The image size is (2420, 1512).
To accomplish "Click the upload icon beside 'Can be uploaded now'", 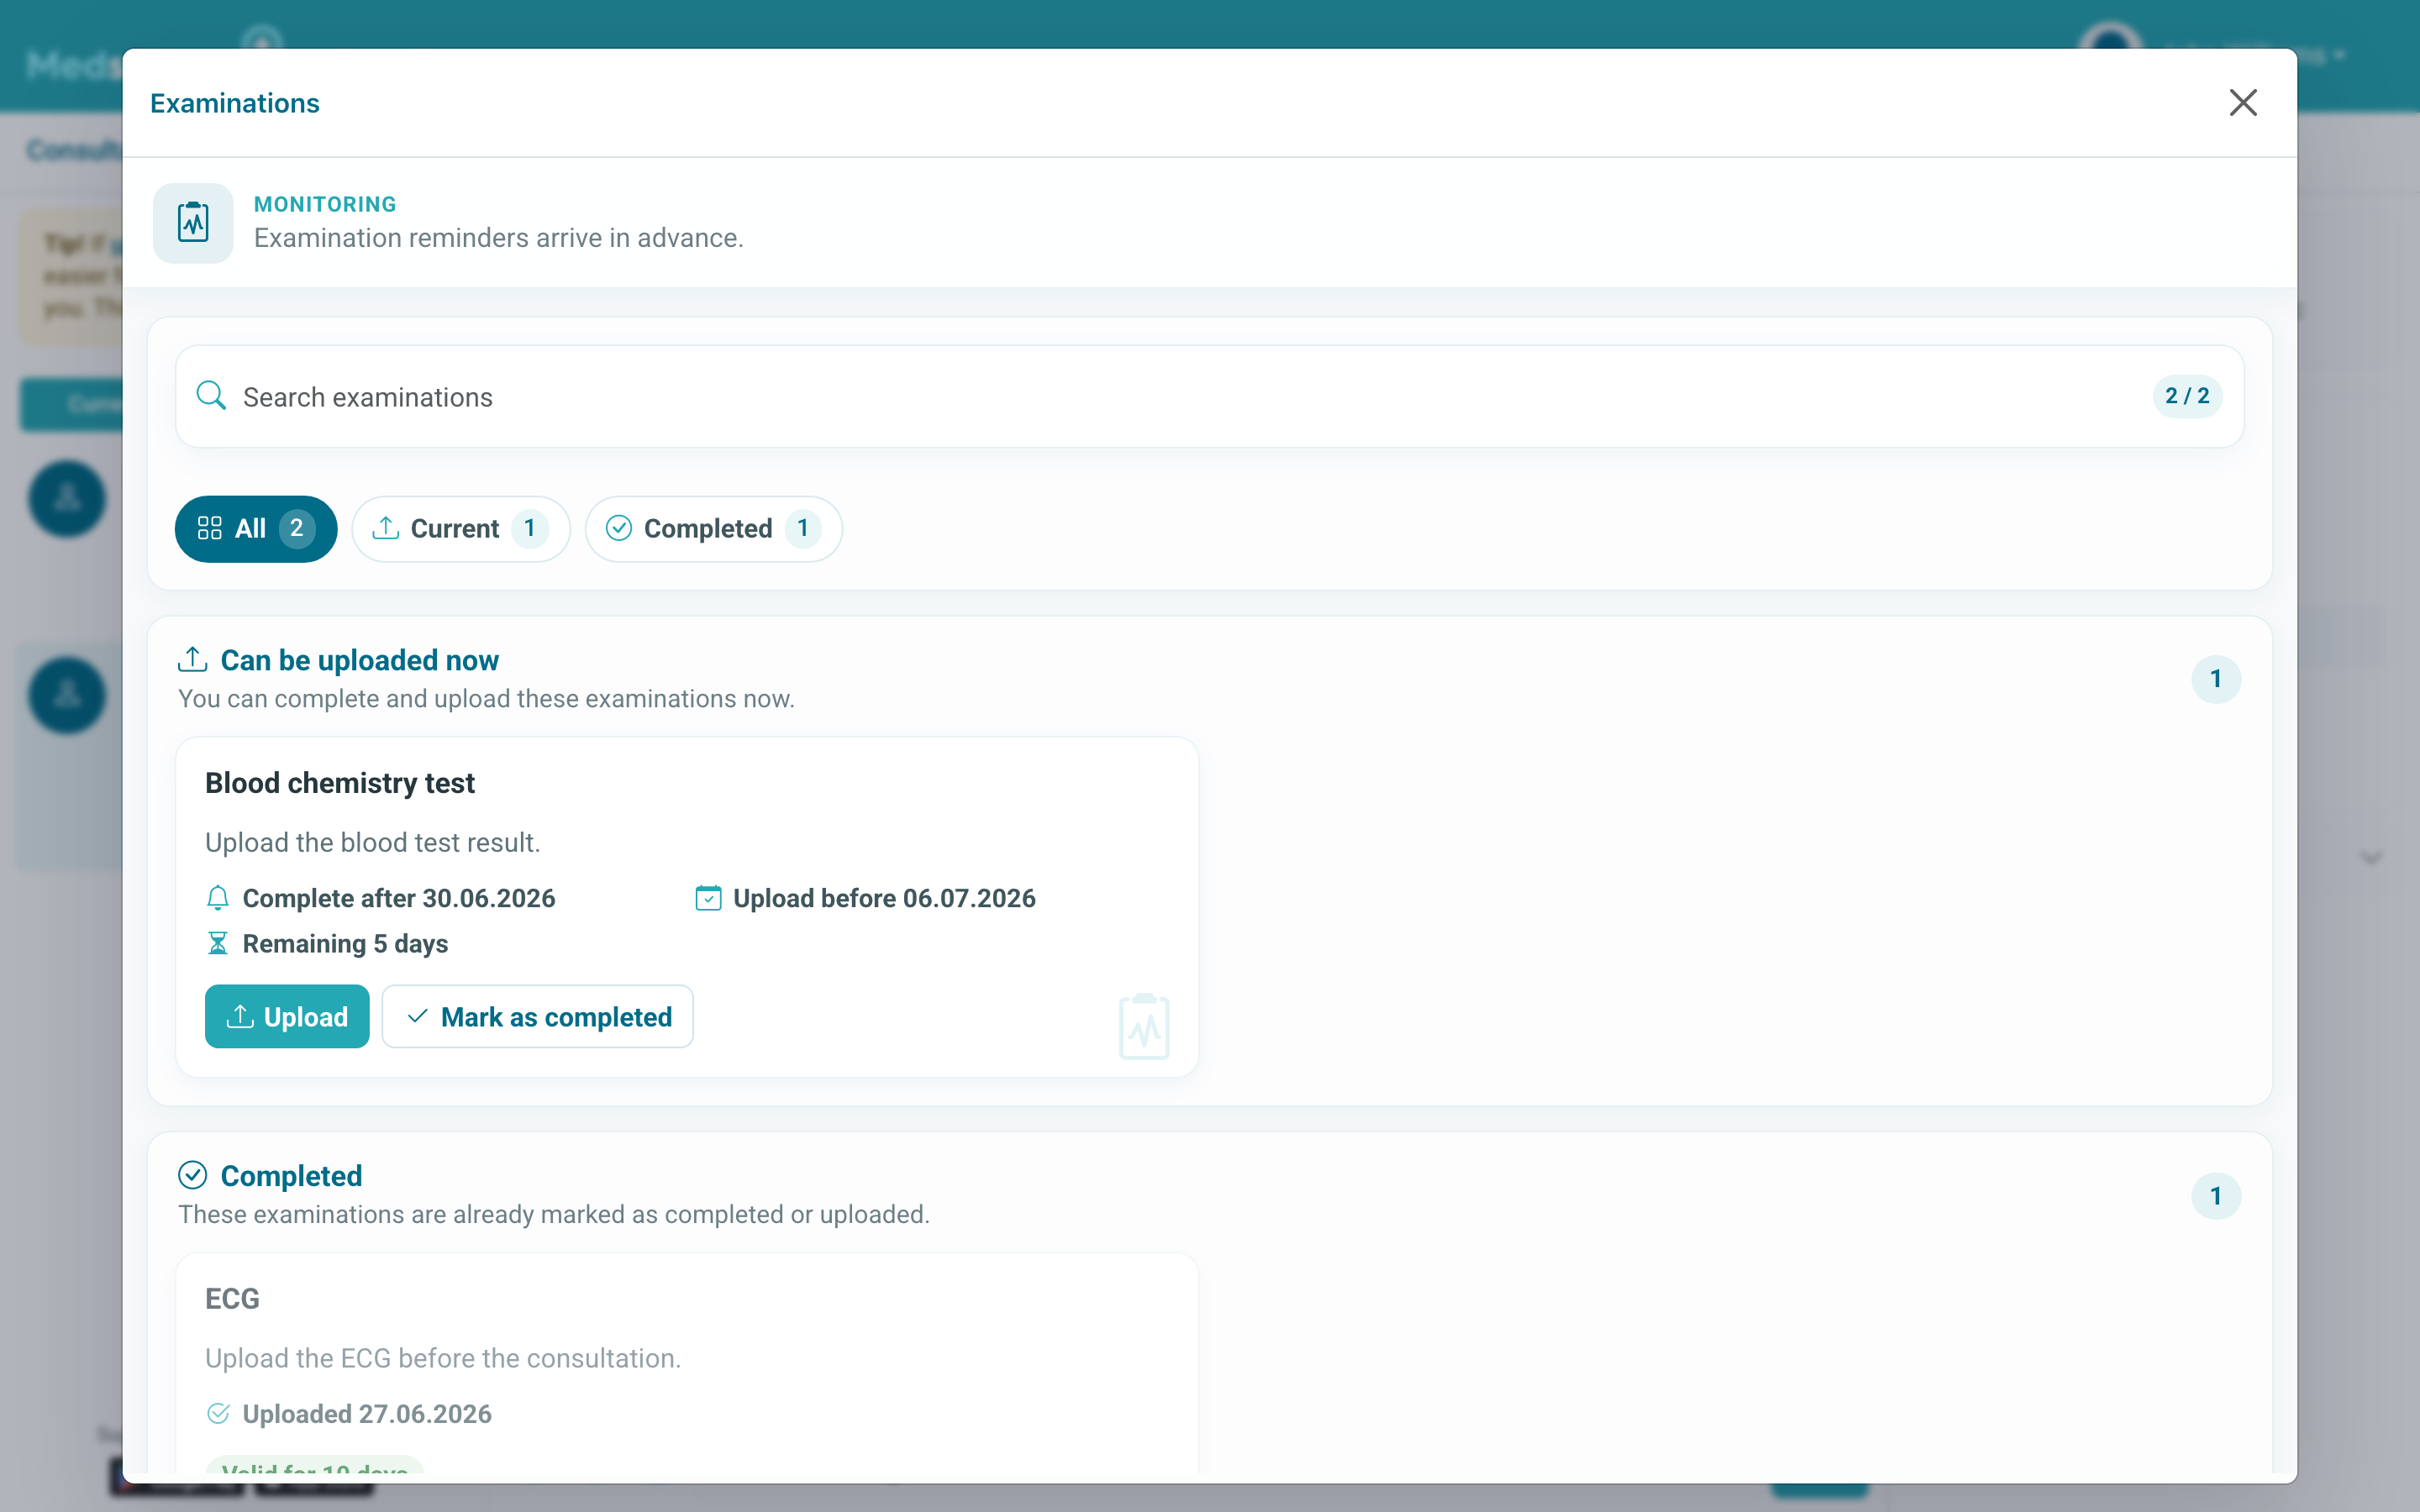I will coord(192,660).
